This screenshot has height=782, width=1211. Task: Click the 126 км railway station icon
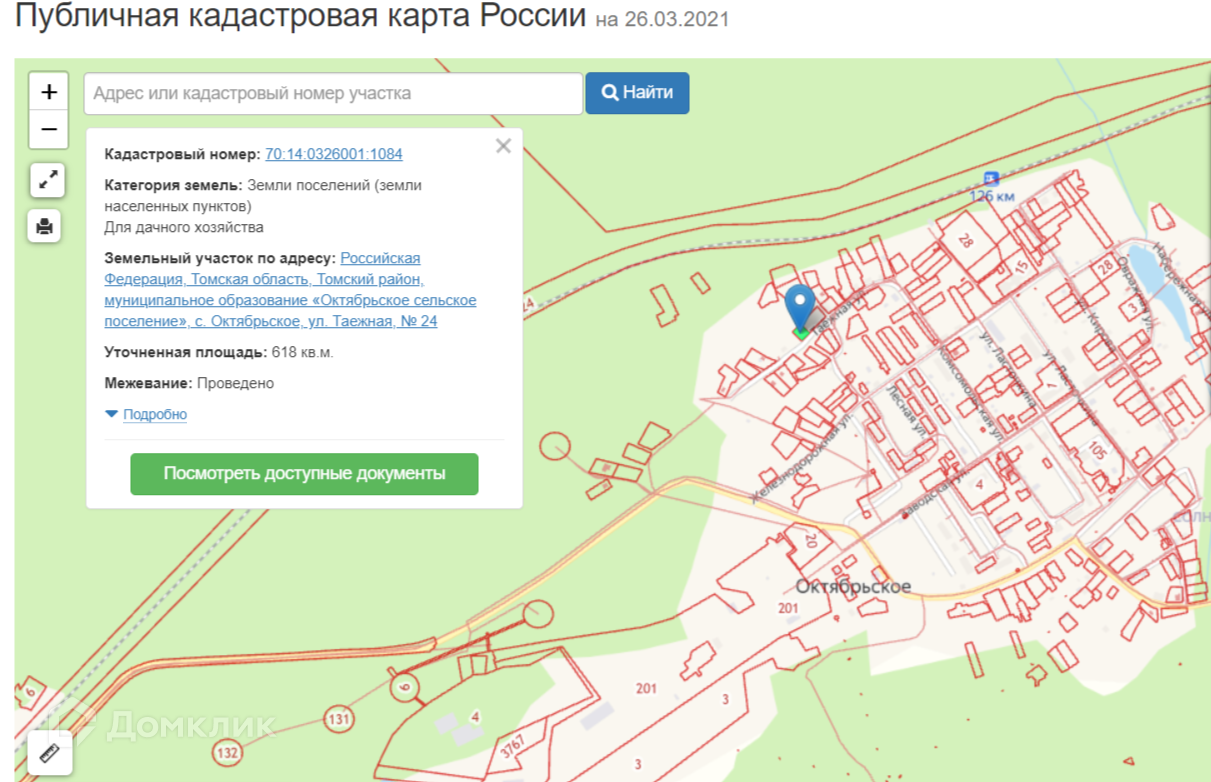pos(991,178)
